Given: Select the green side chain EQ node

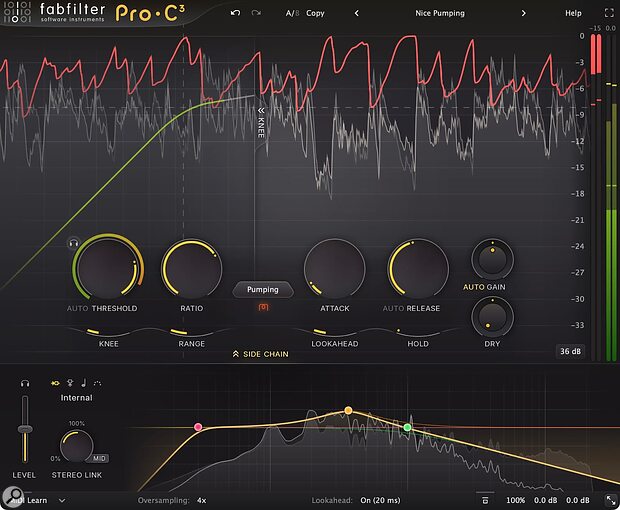Looking at the screenshot, I should click(408, 427).
